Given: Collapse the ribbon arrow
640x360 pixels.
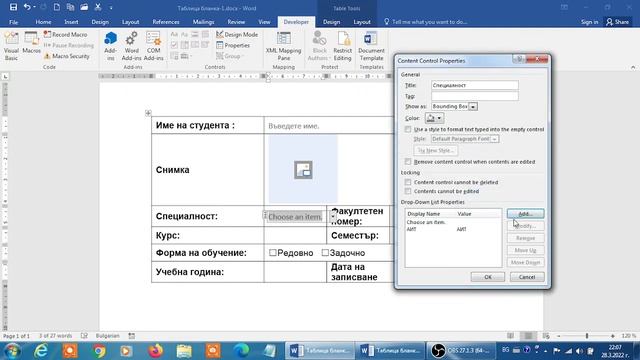Looking at the screenshot, I should coord(633,67).
